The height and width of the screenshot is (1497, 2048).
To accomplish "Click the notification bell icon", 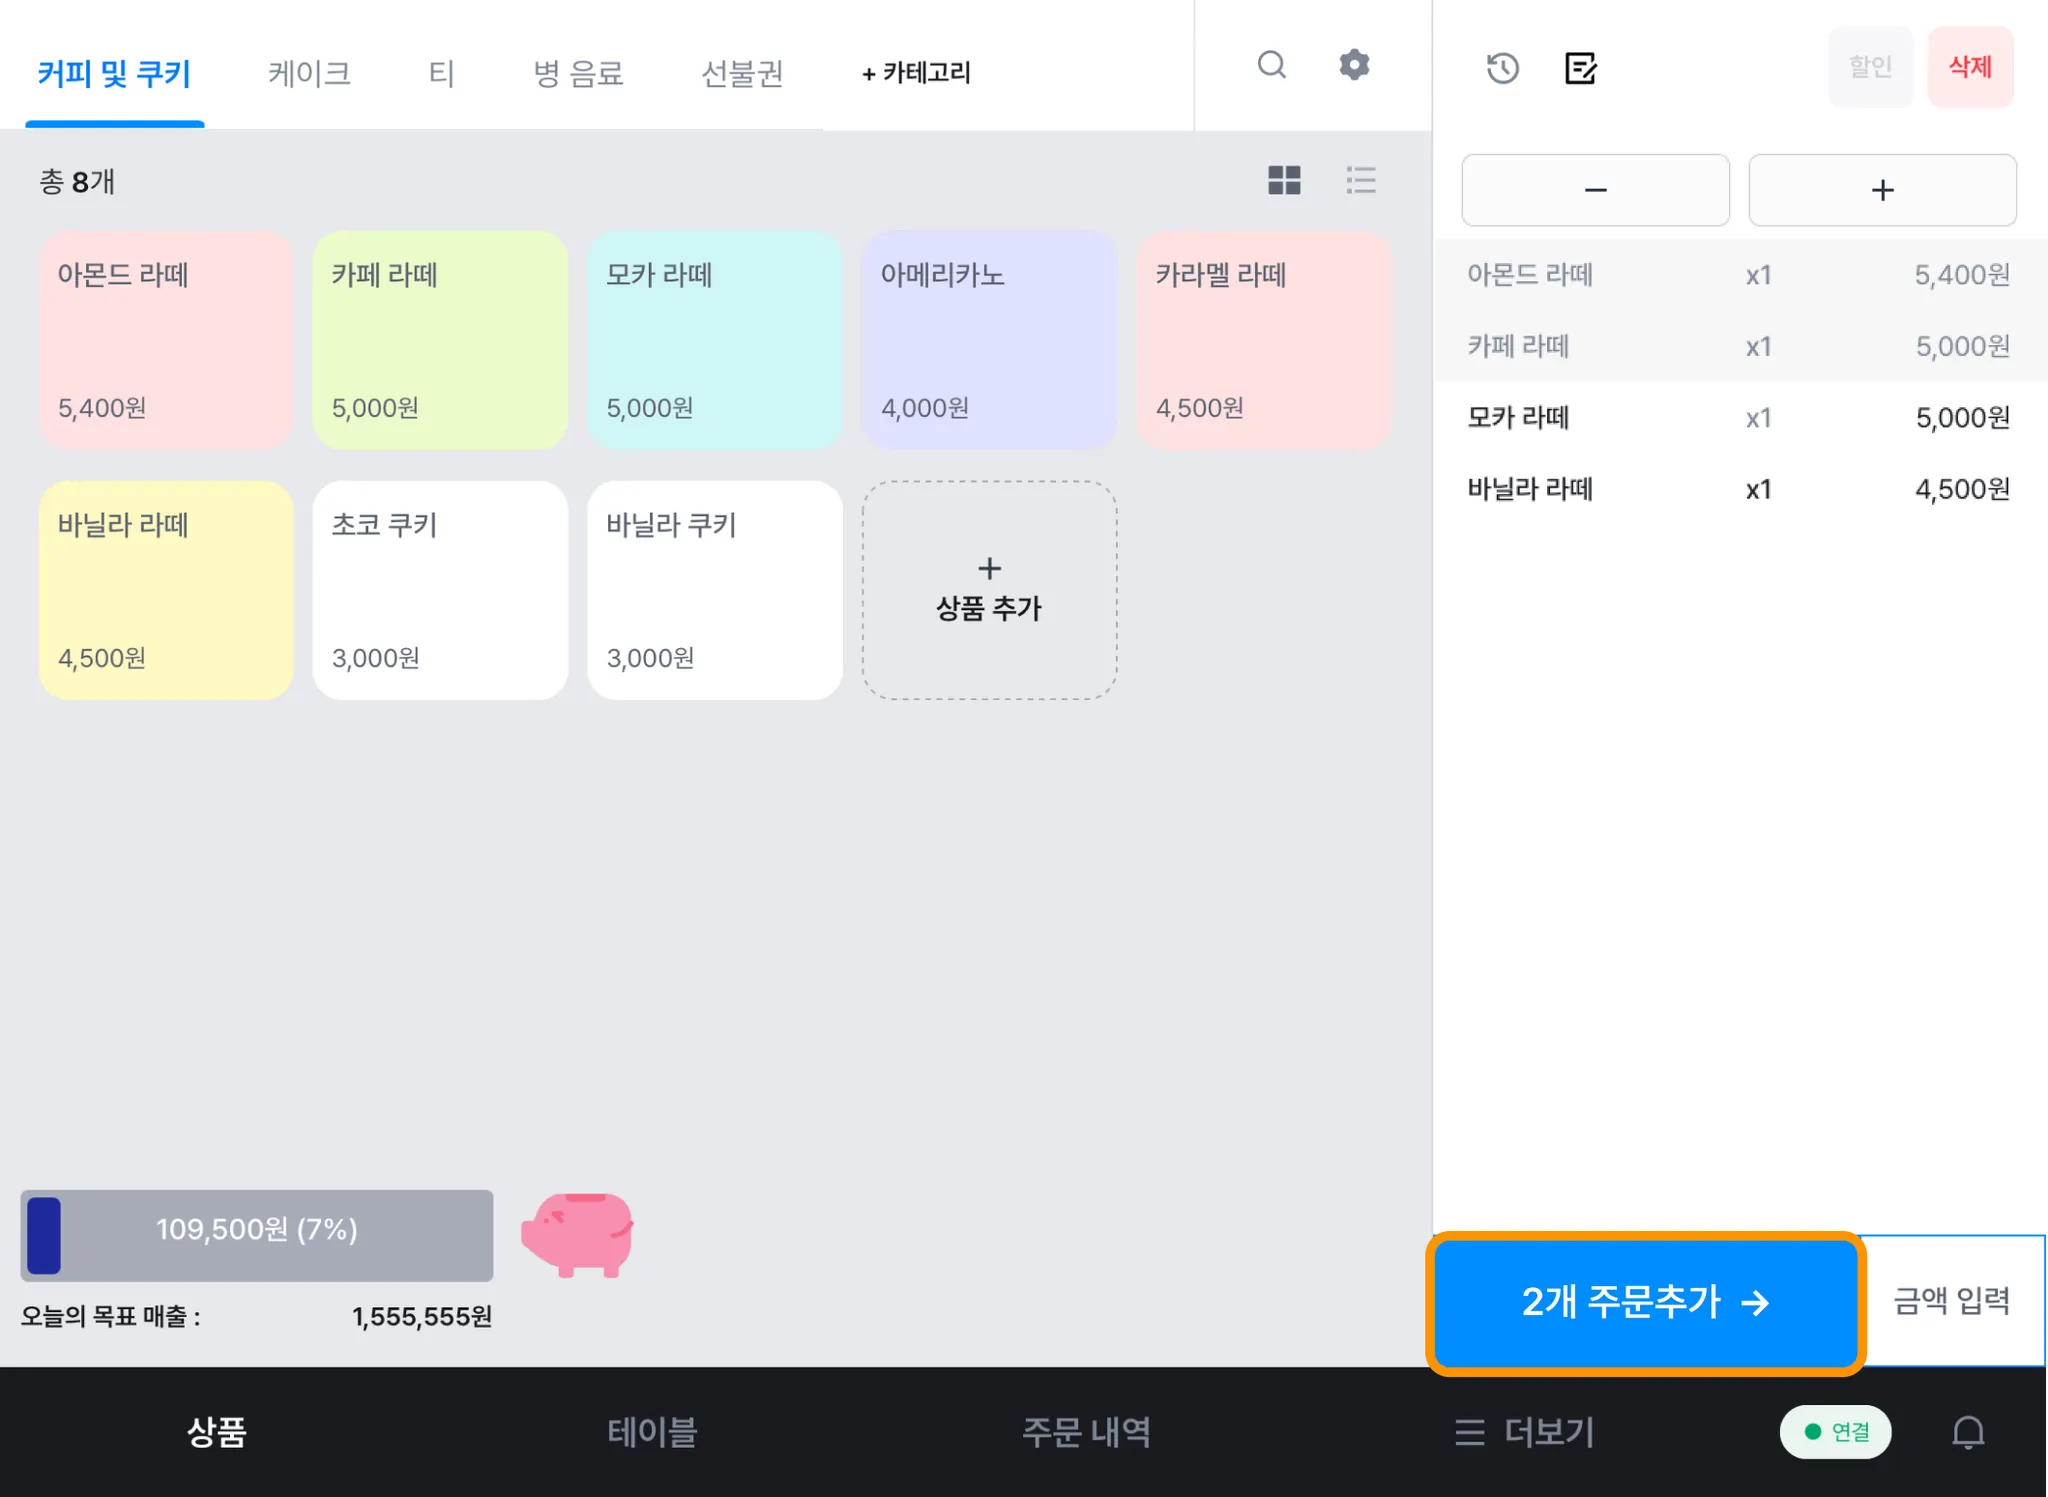I will (x=1967, y=1432).
